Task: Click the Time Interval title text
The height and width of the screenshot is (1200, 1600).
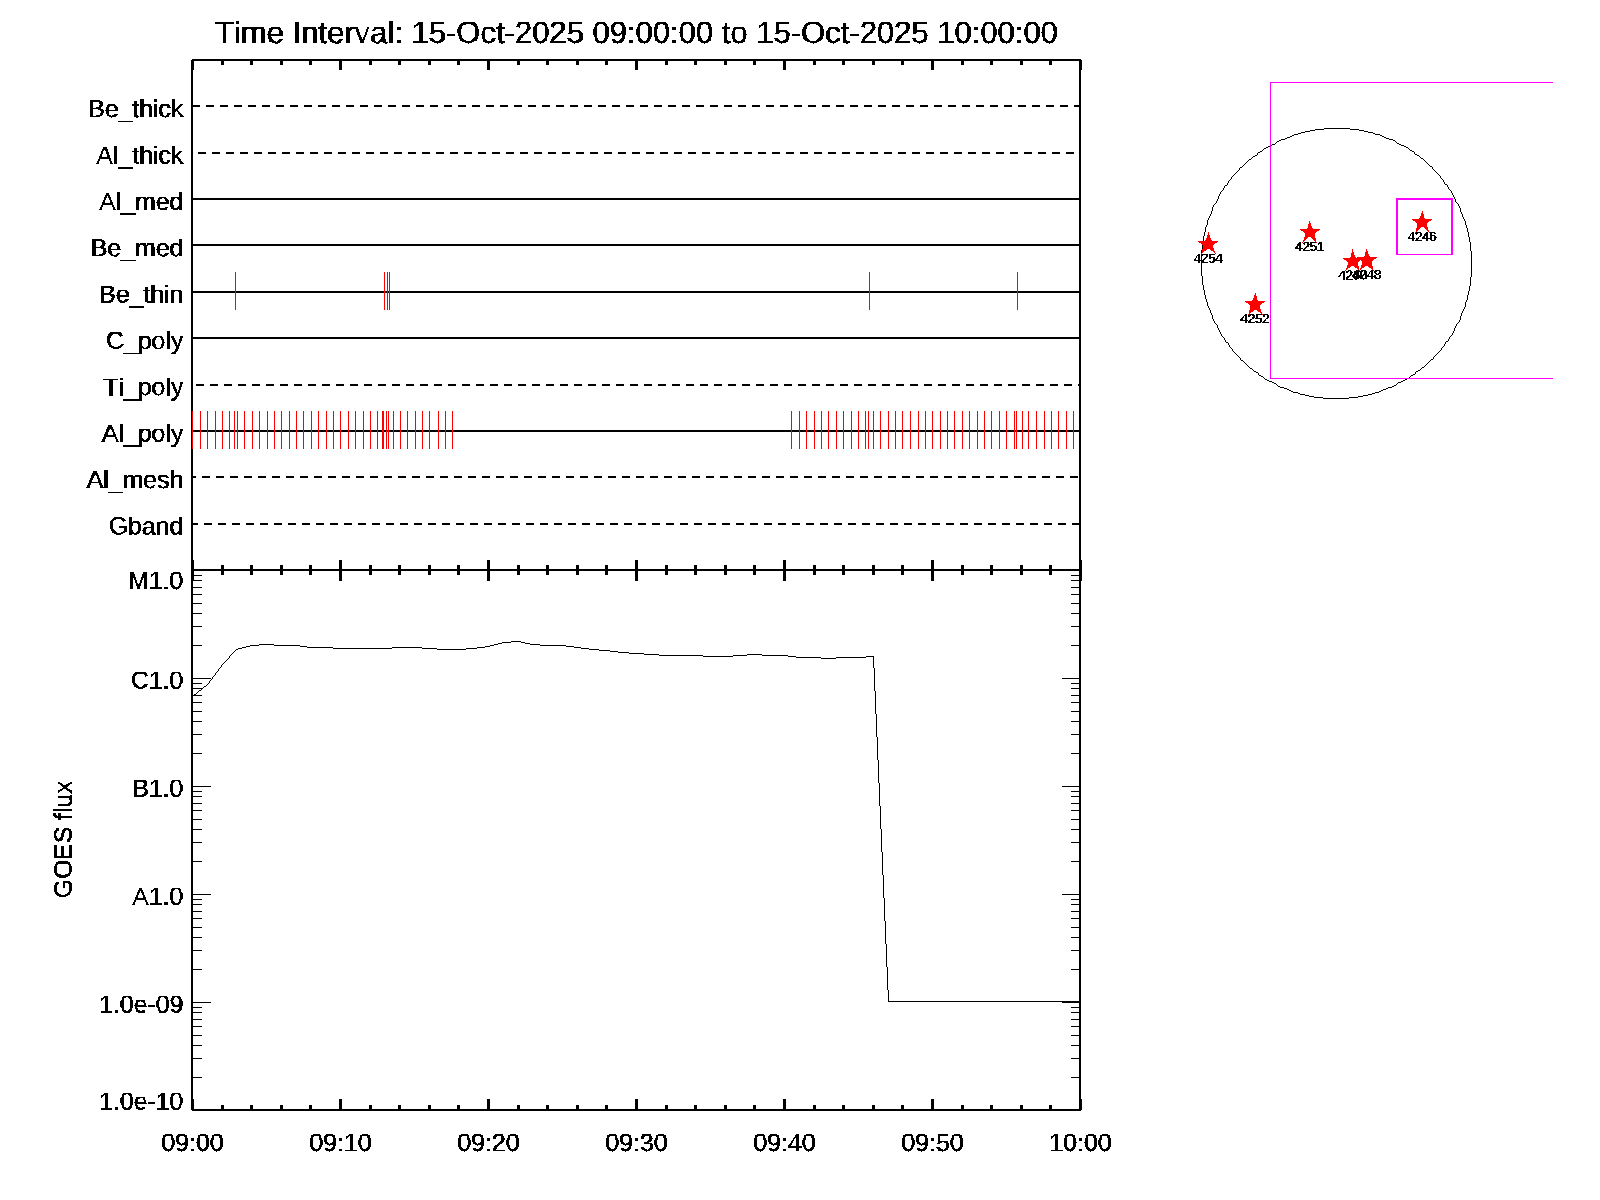Action: coord(636,33)
